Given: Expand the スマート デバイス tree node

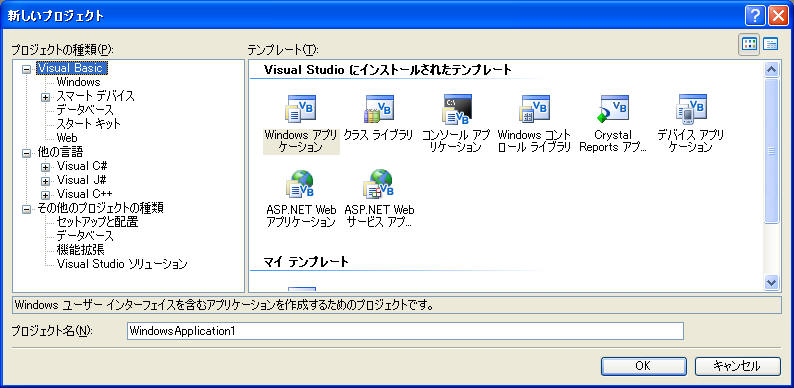Looking at the screenshot, I should [x=46, y=96].
